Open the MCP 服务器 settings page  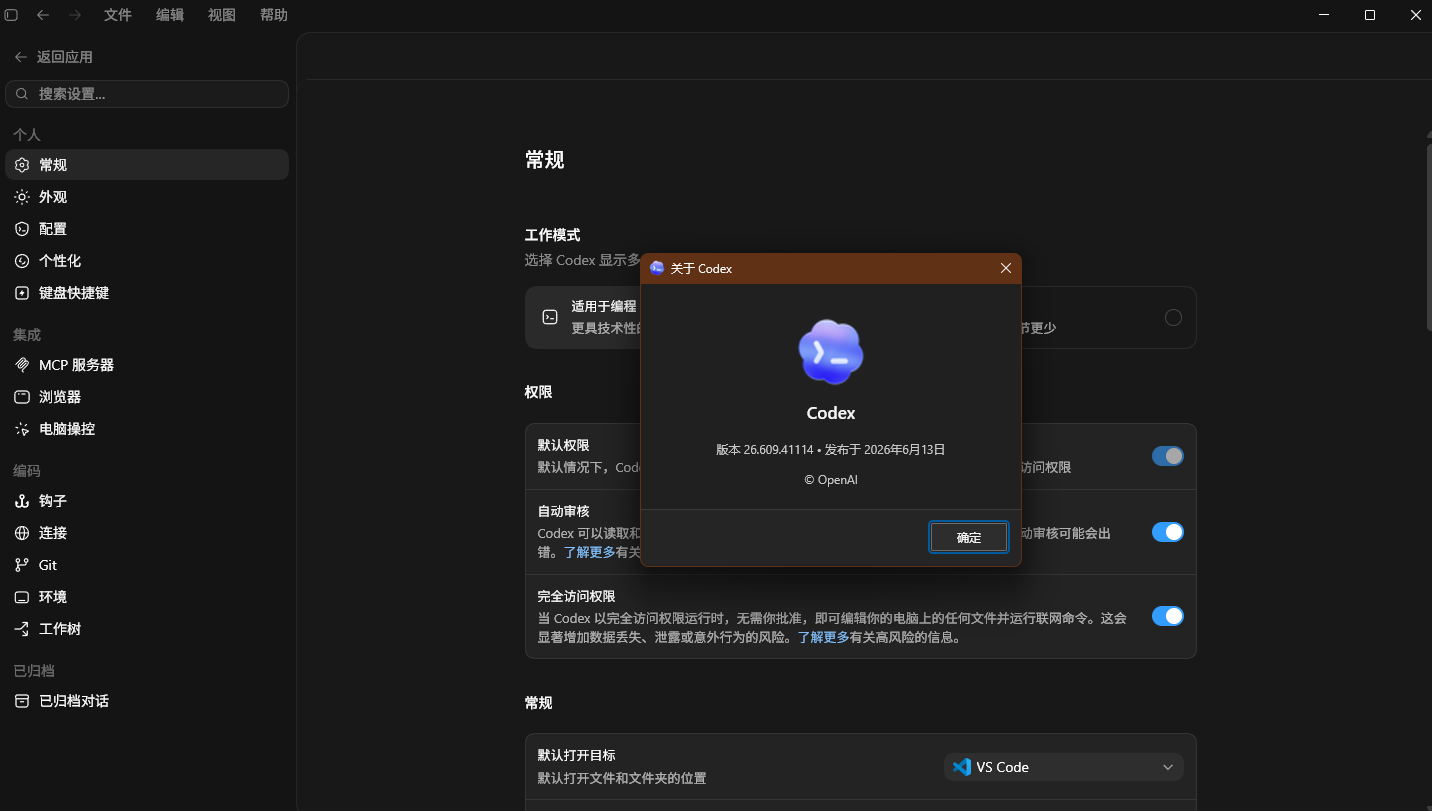tap(147, 365)
